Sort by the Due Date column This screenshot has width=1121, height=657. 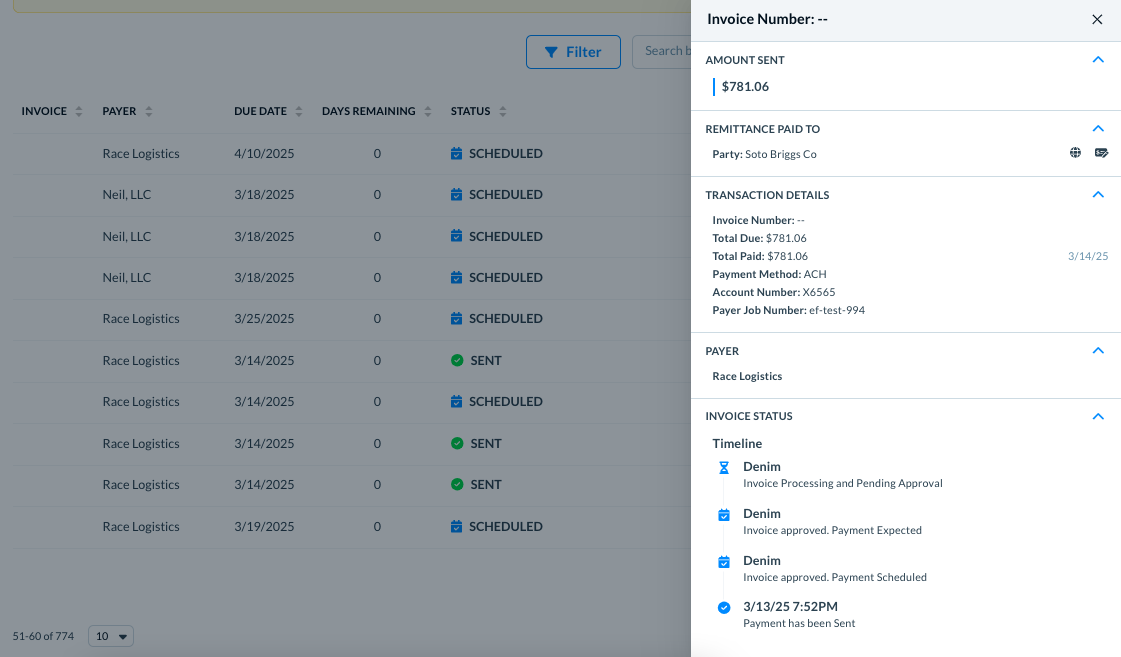[299, 112]
